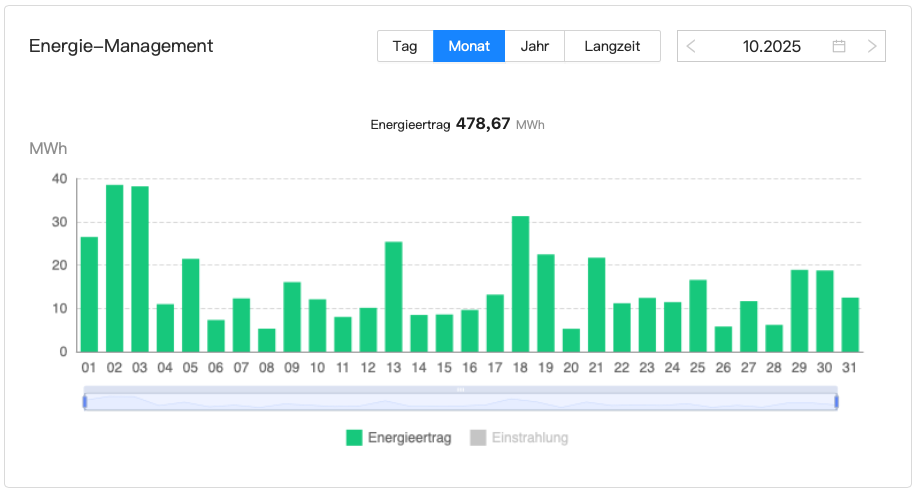The width and height of the screenshot is (915, 493).
Task: Open the calendar picker icon
Action: (x=839, y=46)
